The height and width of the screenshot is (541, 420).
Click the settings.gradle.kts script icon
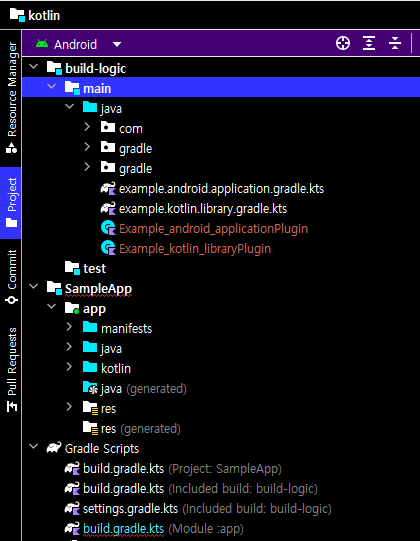click(72, 509)
